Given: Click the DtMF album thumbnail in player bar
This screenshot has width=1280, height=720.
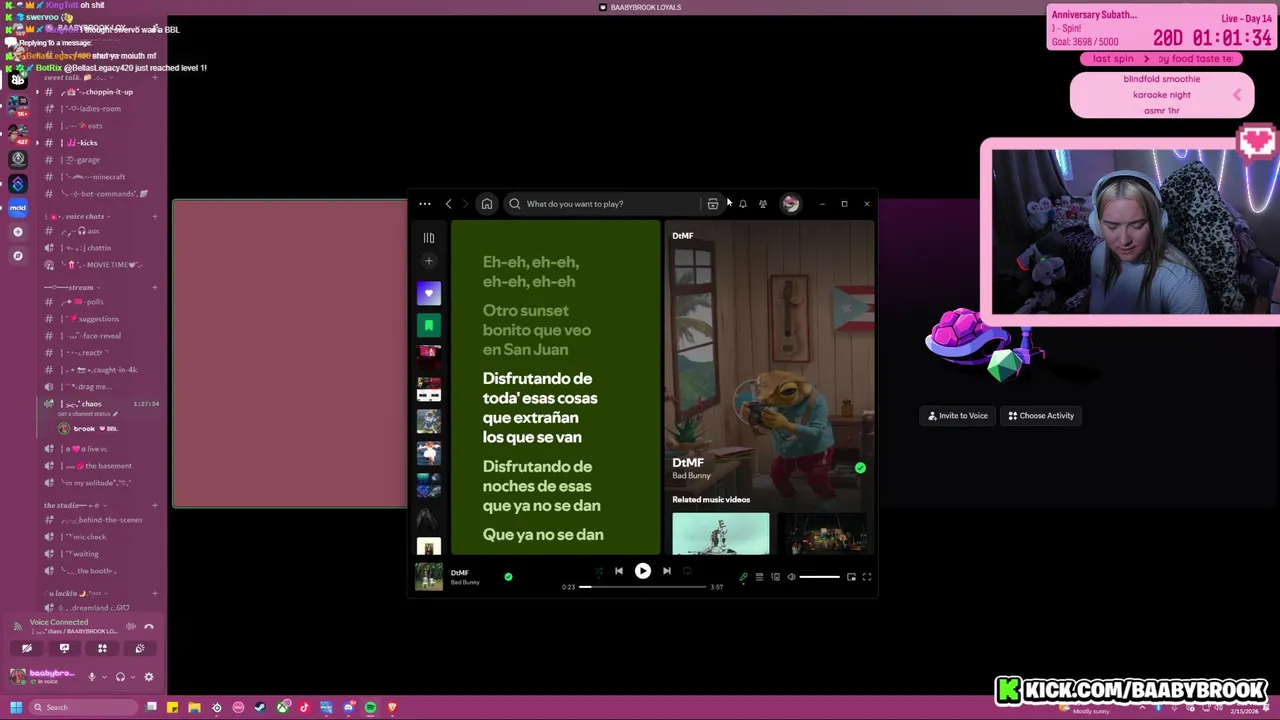Looking at the screenshot, I should pyautogui.click(x=429, y=577).
